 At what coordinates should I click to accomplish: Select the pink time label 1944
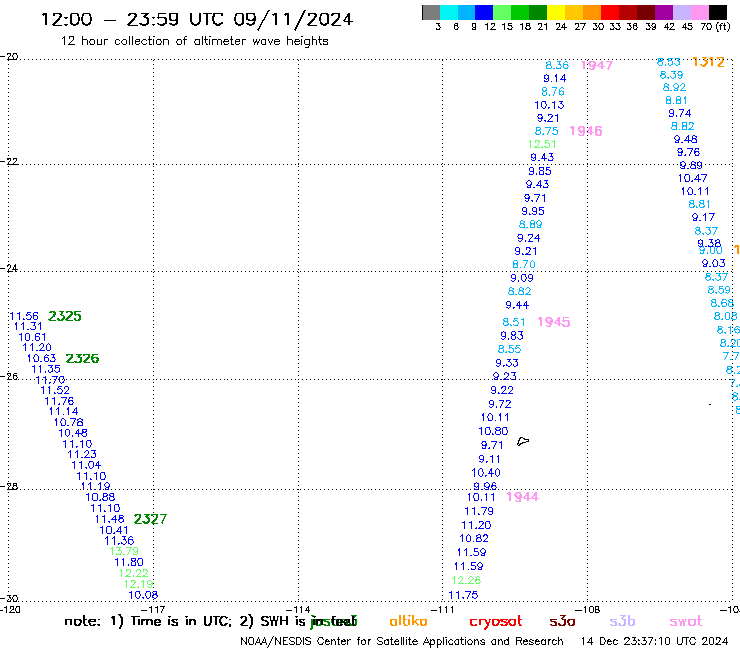522,497
